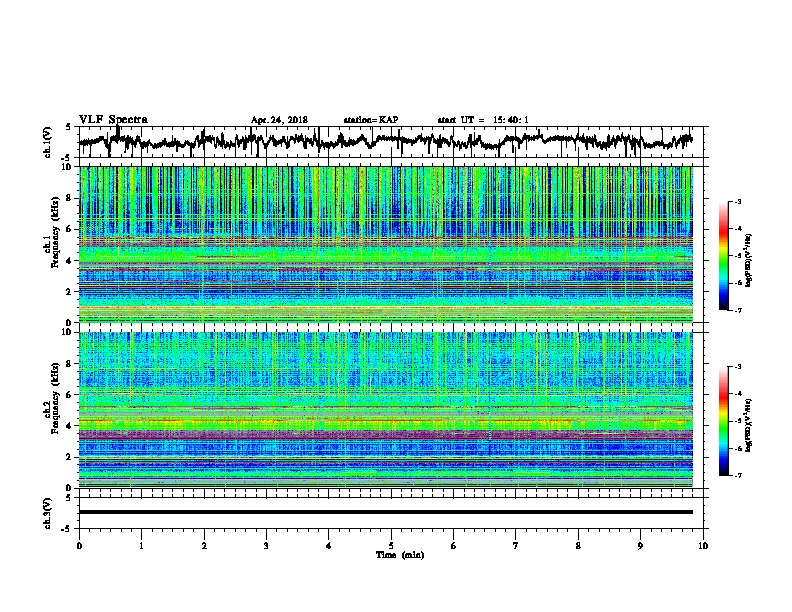Click time axis tick label '3'
Image resolution: width=792 pixels, height=612 pixels.
point(266,546)
